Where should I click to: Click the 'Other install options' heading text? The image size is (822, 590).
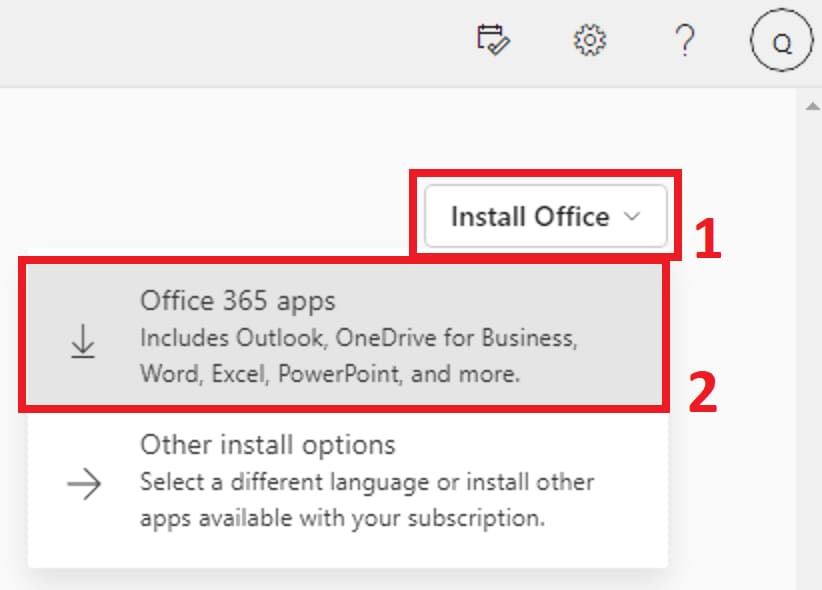coord(268,444)
